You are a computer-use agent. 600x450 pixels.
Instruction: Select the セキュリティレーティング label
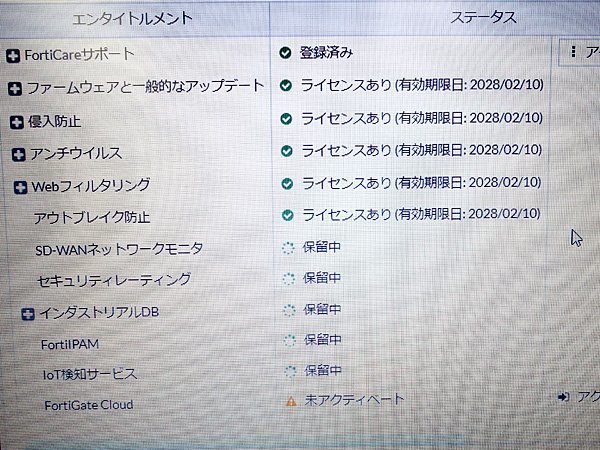pyautogui.click(x=114, y=281)
